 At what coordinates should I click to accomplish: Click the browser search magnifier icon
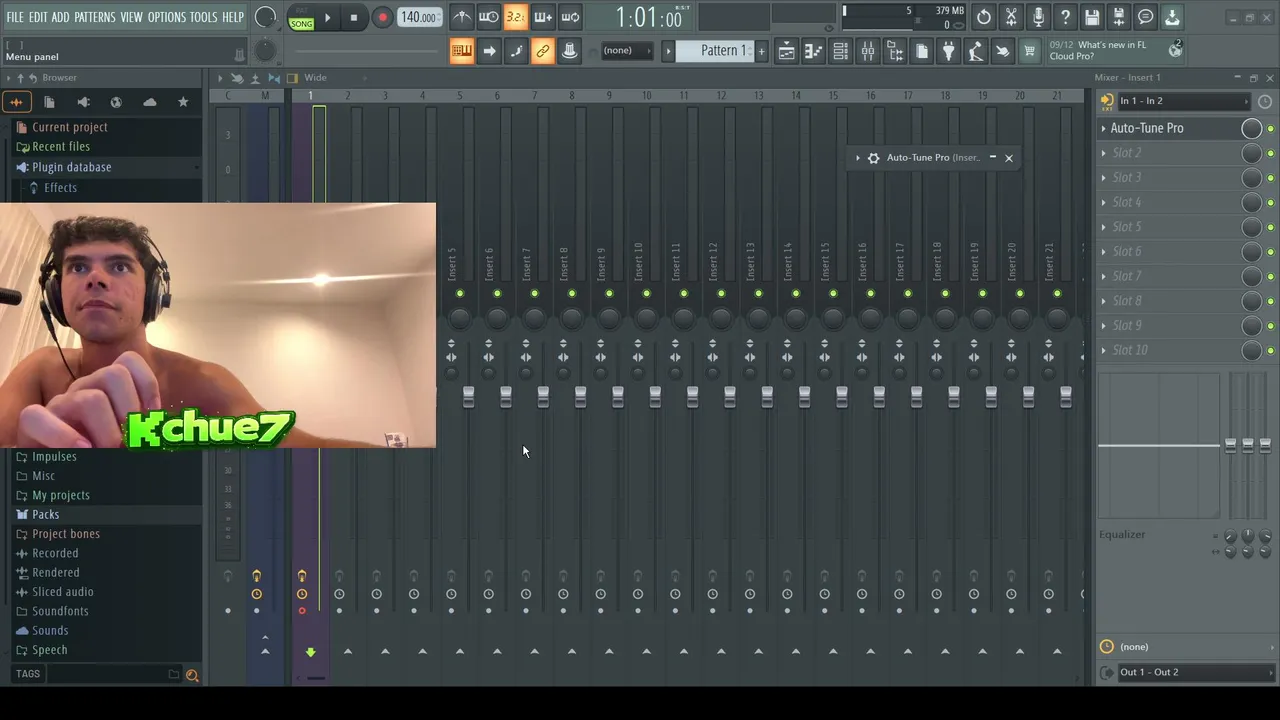point(192,675)
